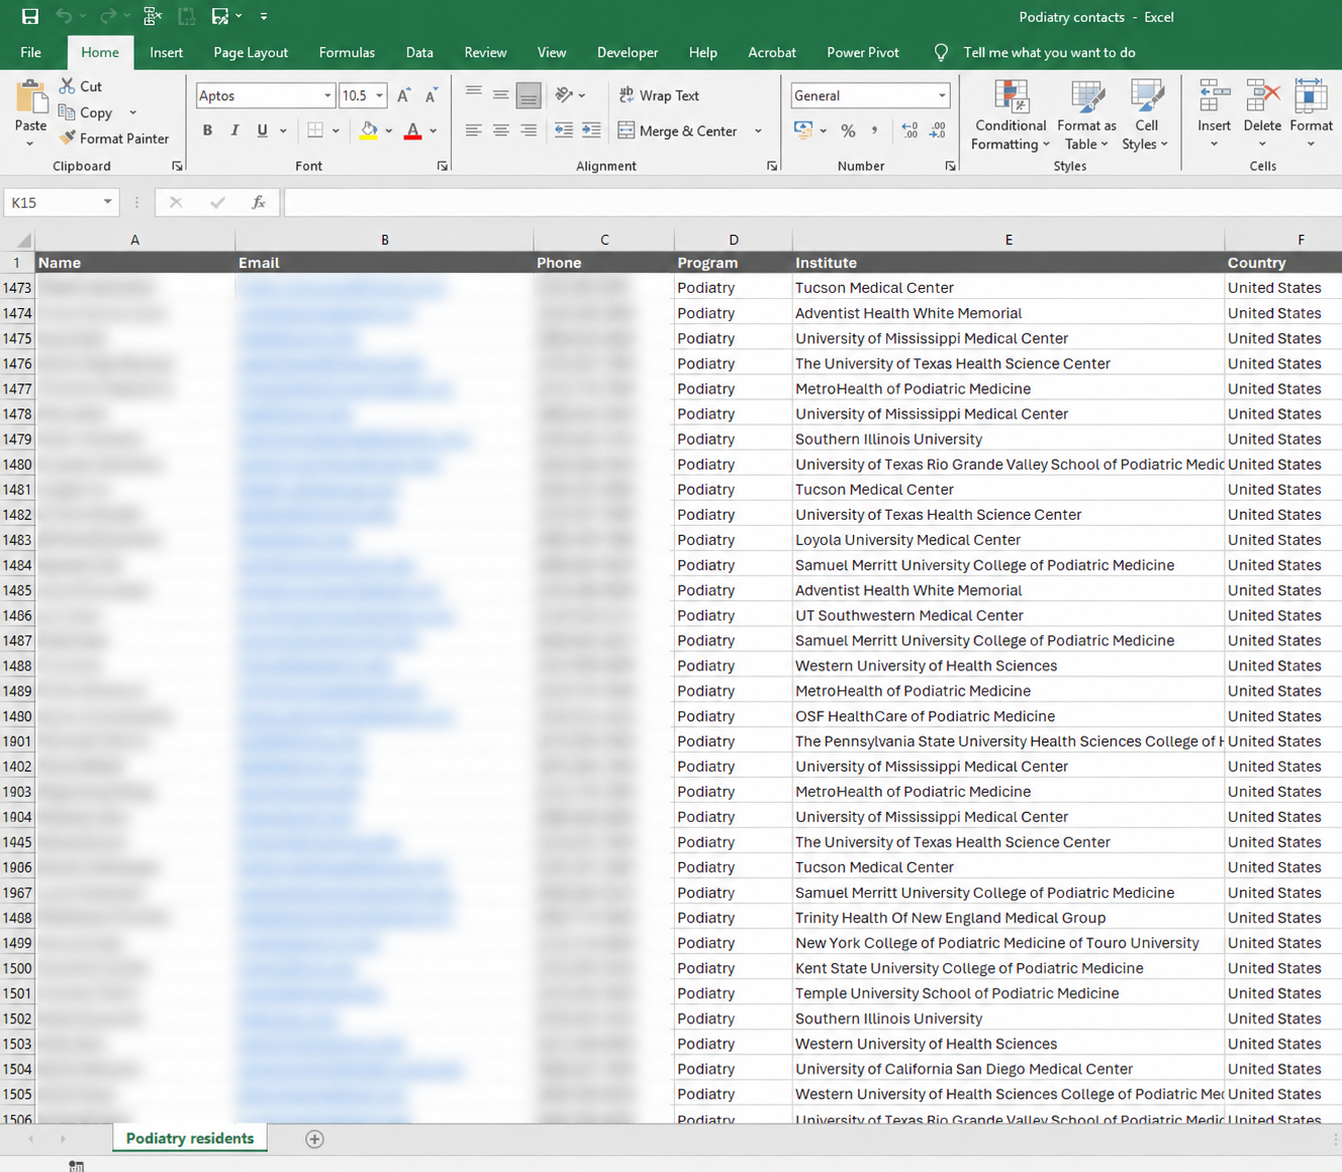The height and width of the screenshot is (1172, 1342).
Task: Open Font dialog launcher
Action: (442, 166)
